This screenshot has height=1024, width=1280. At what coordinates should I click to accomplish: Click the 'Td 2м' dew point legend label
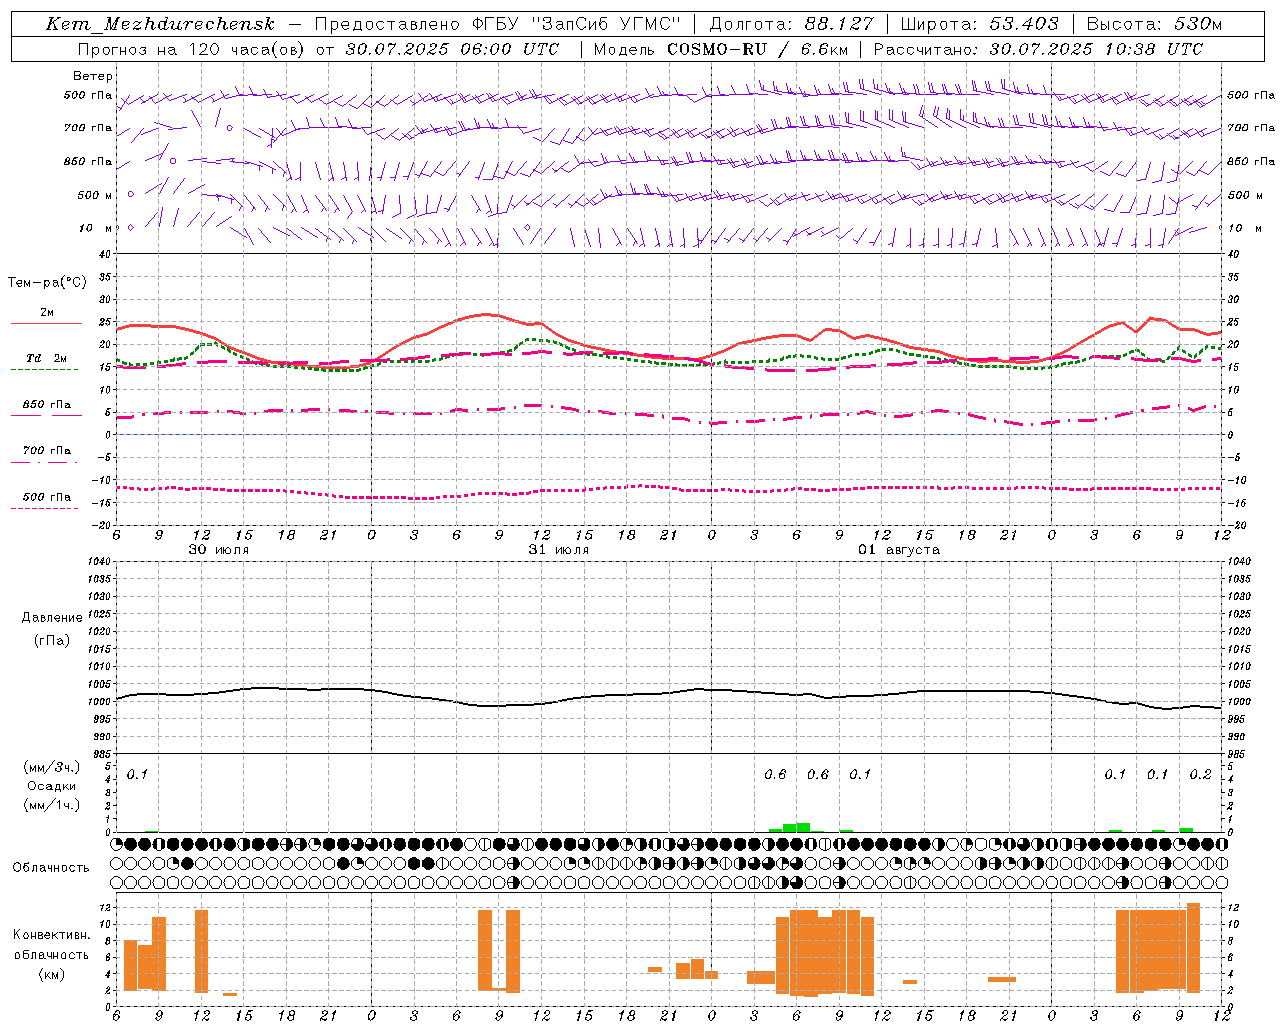point(47,358)
